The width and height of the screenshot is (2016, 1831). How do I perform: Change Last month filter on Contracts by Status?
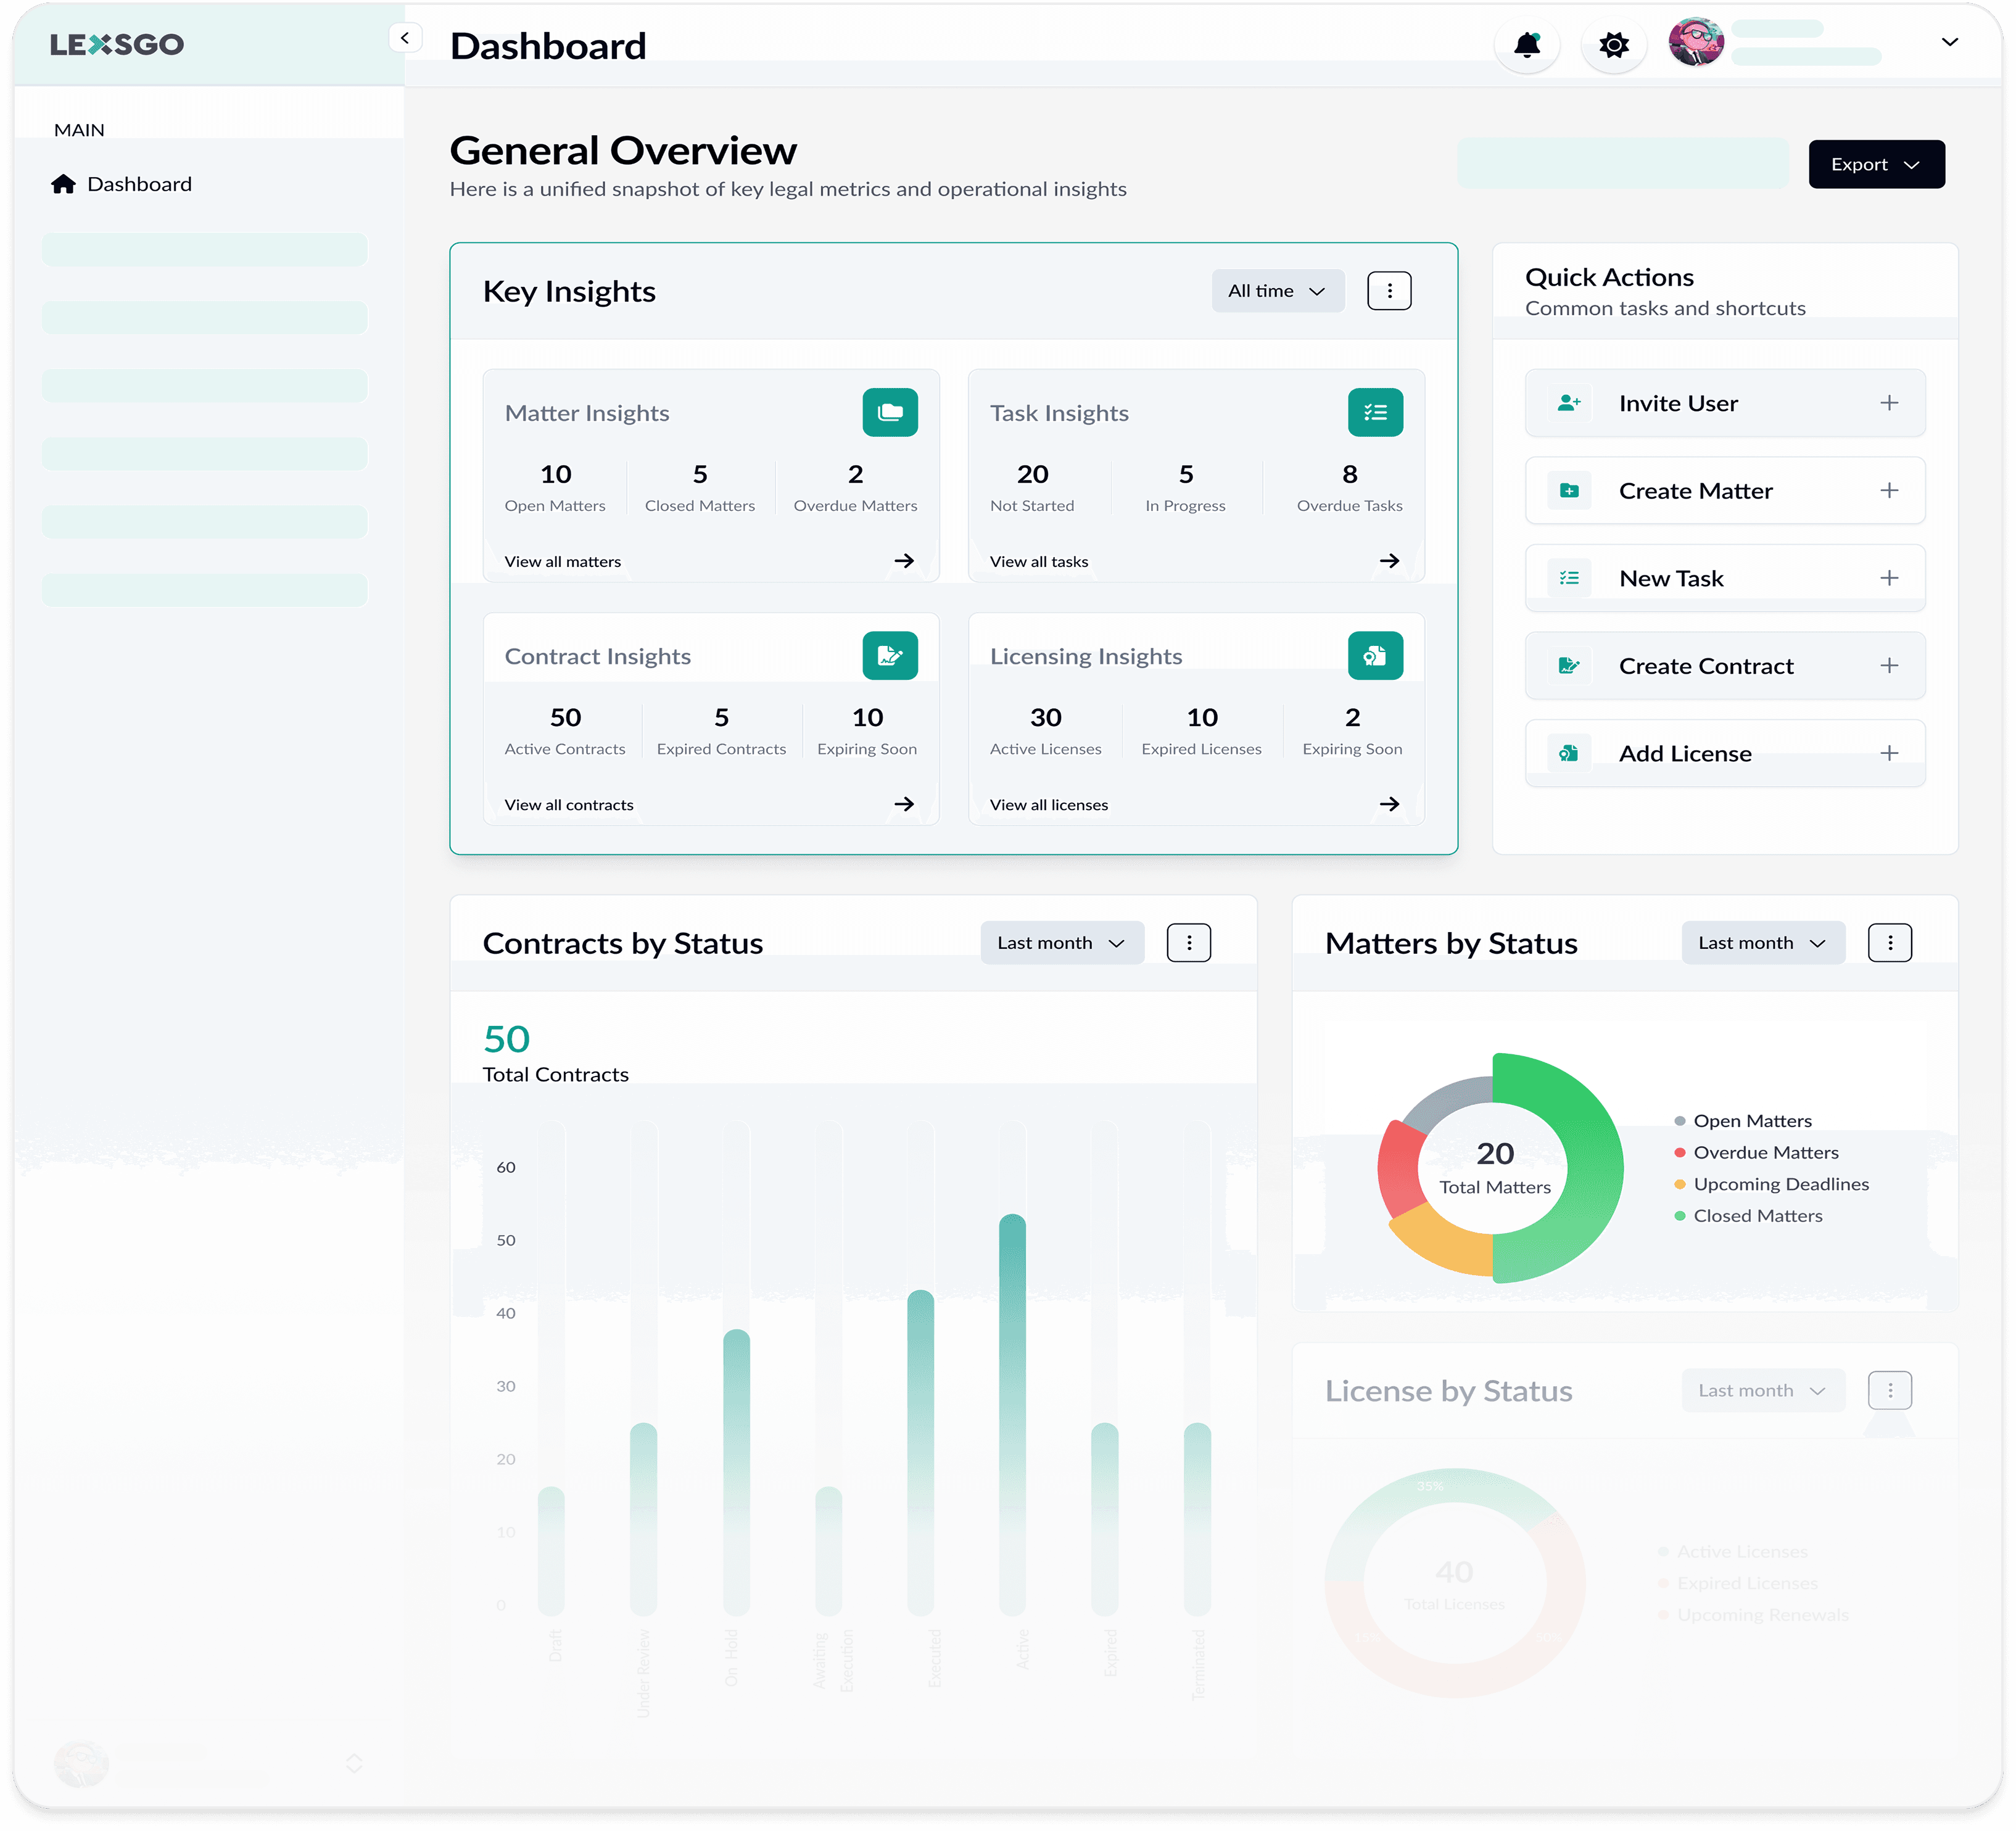1061,942
